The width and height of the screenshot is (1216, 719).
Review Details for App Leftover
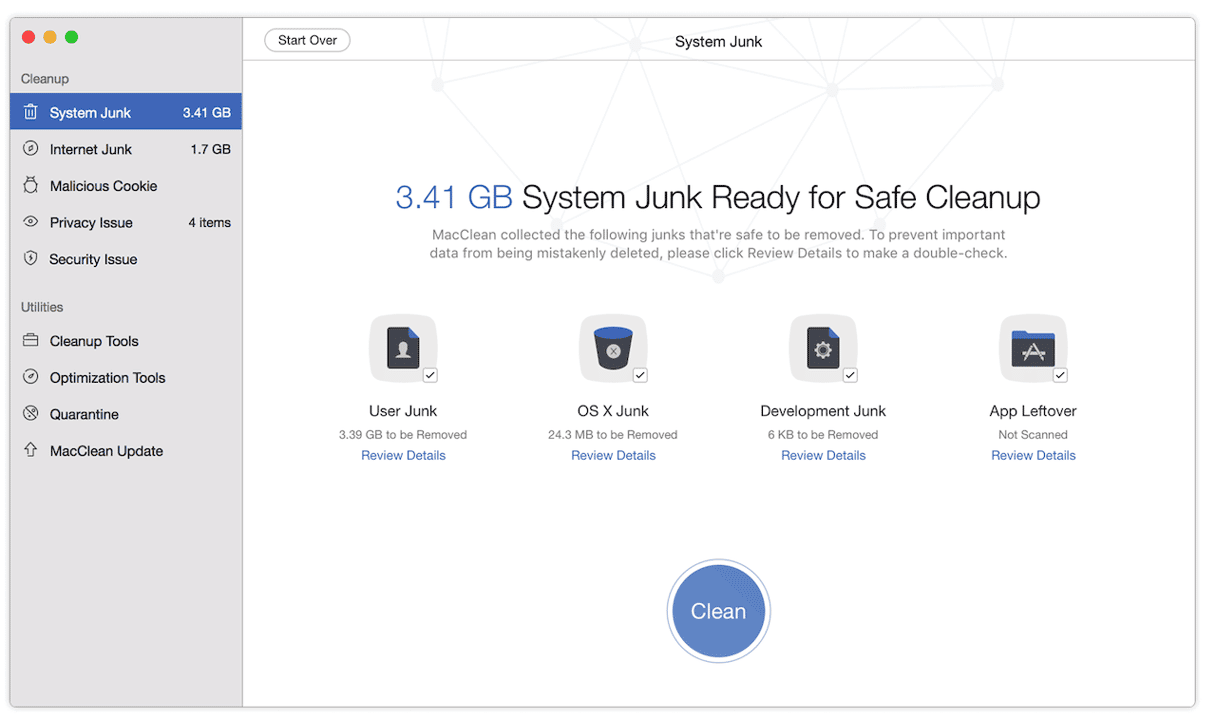pyautogui.click(x=1033, y=455)
